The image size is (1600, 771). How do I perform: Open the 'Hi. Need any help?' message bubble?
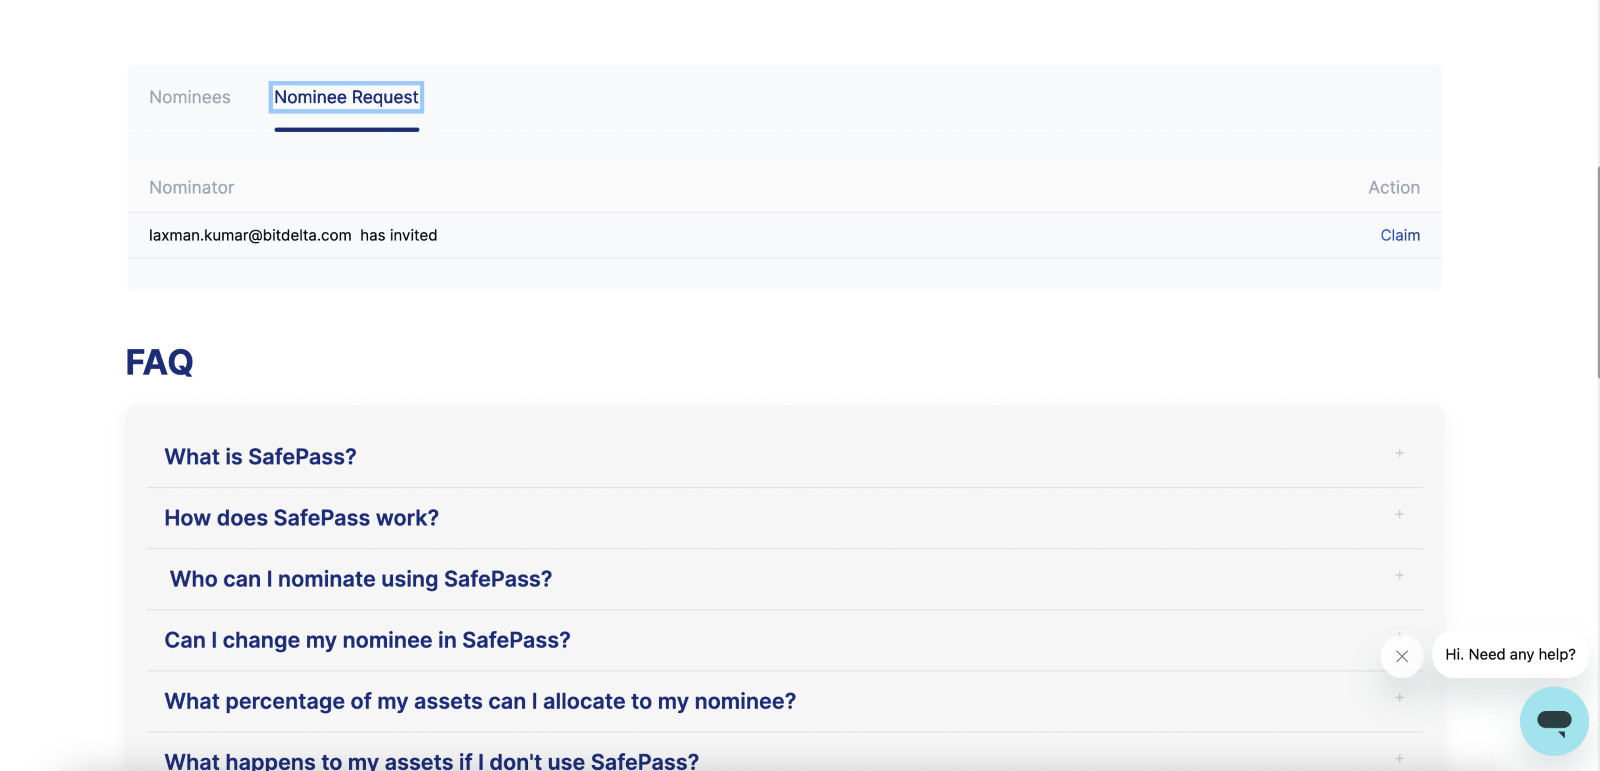pyautogui.click(x=1510, y=654)
